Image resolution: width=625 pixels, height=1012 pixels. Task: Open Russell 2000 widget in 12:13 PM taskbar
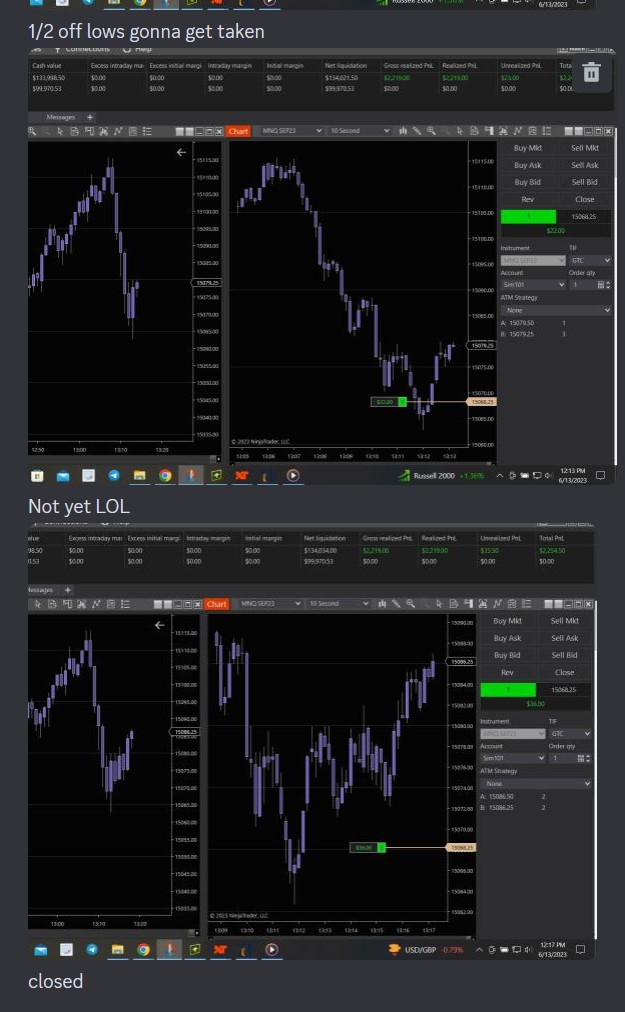(441, 476)
